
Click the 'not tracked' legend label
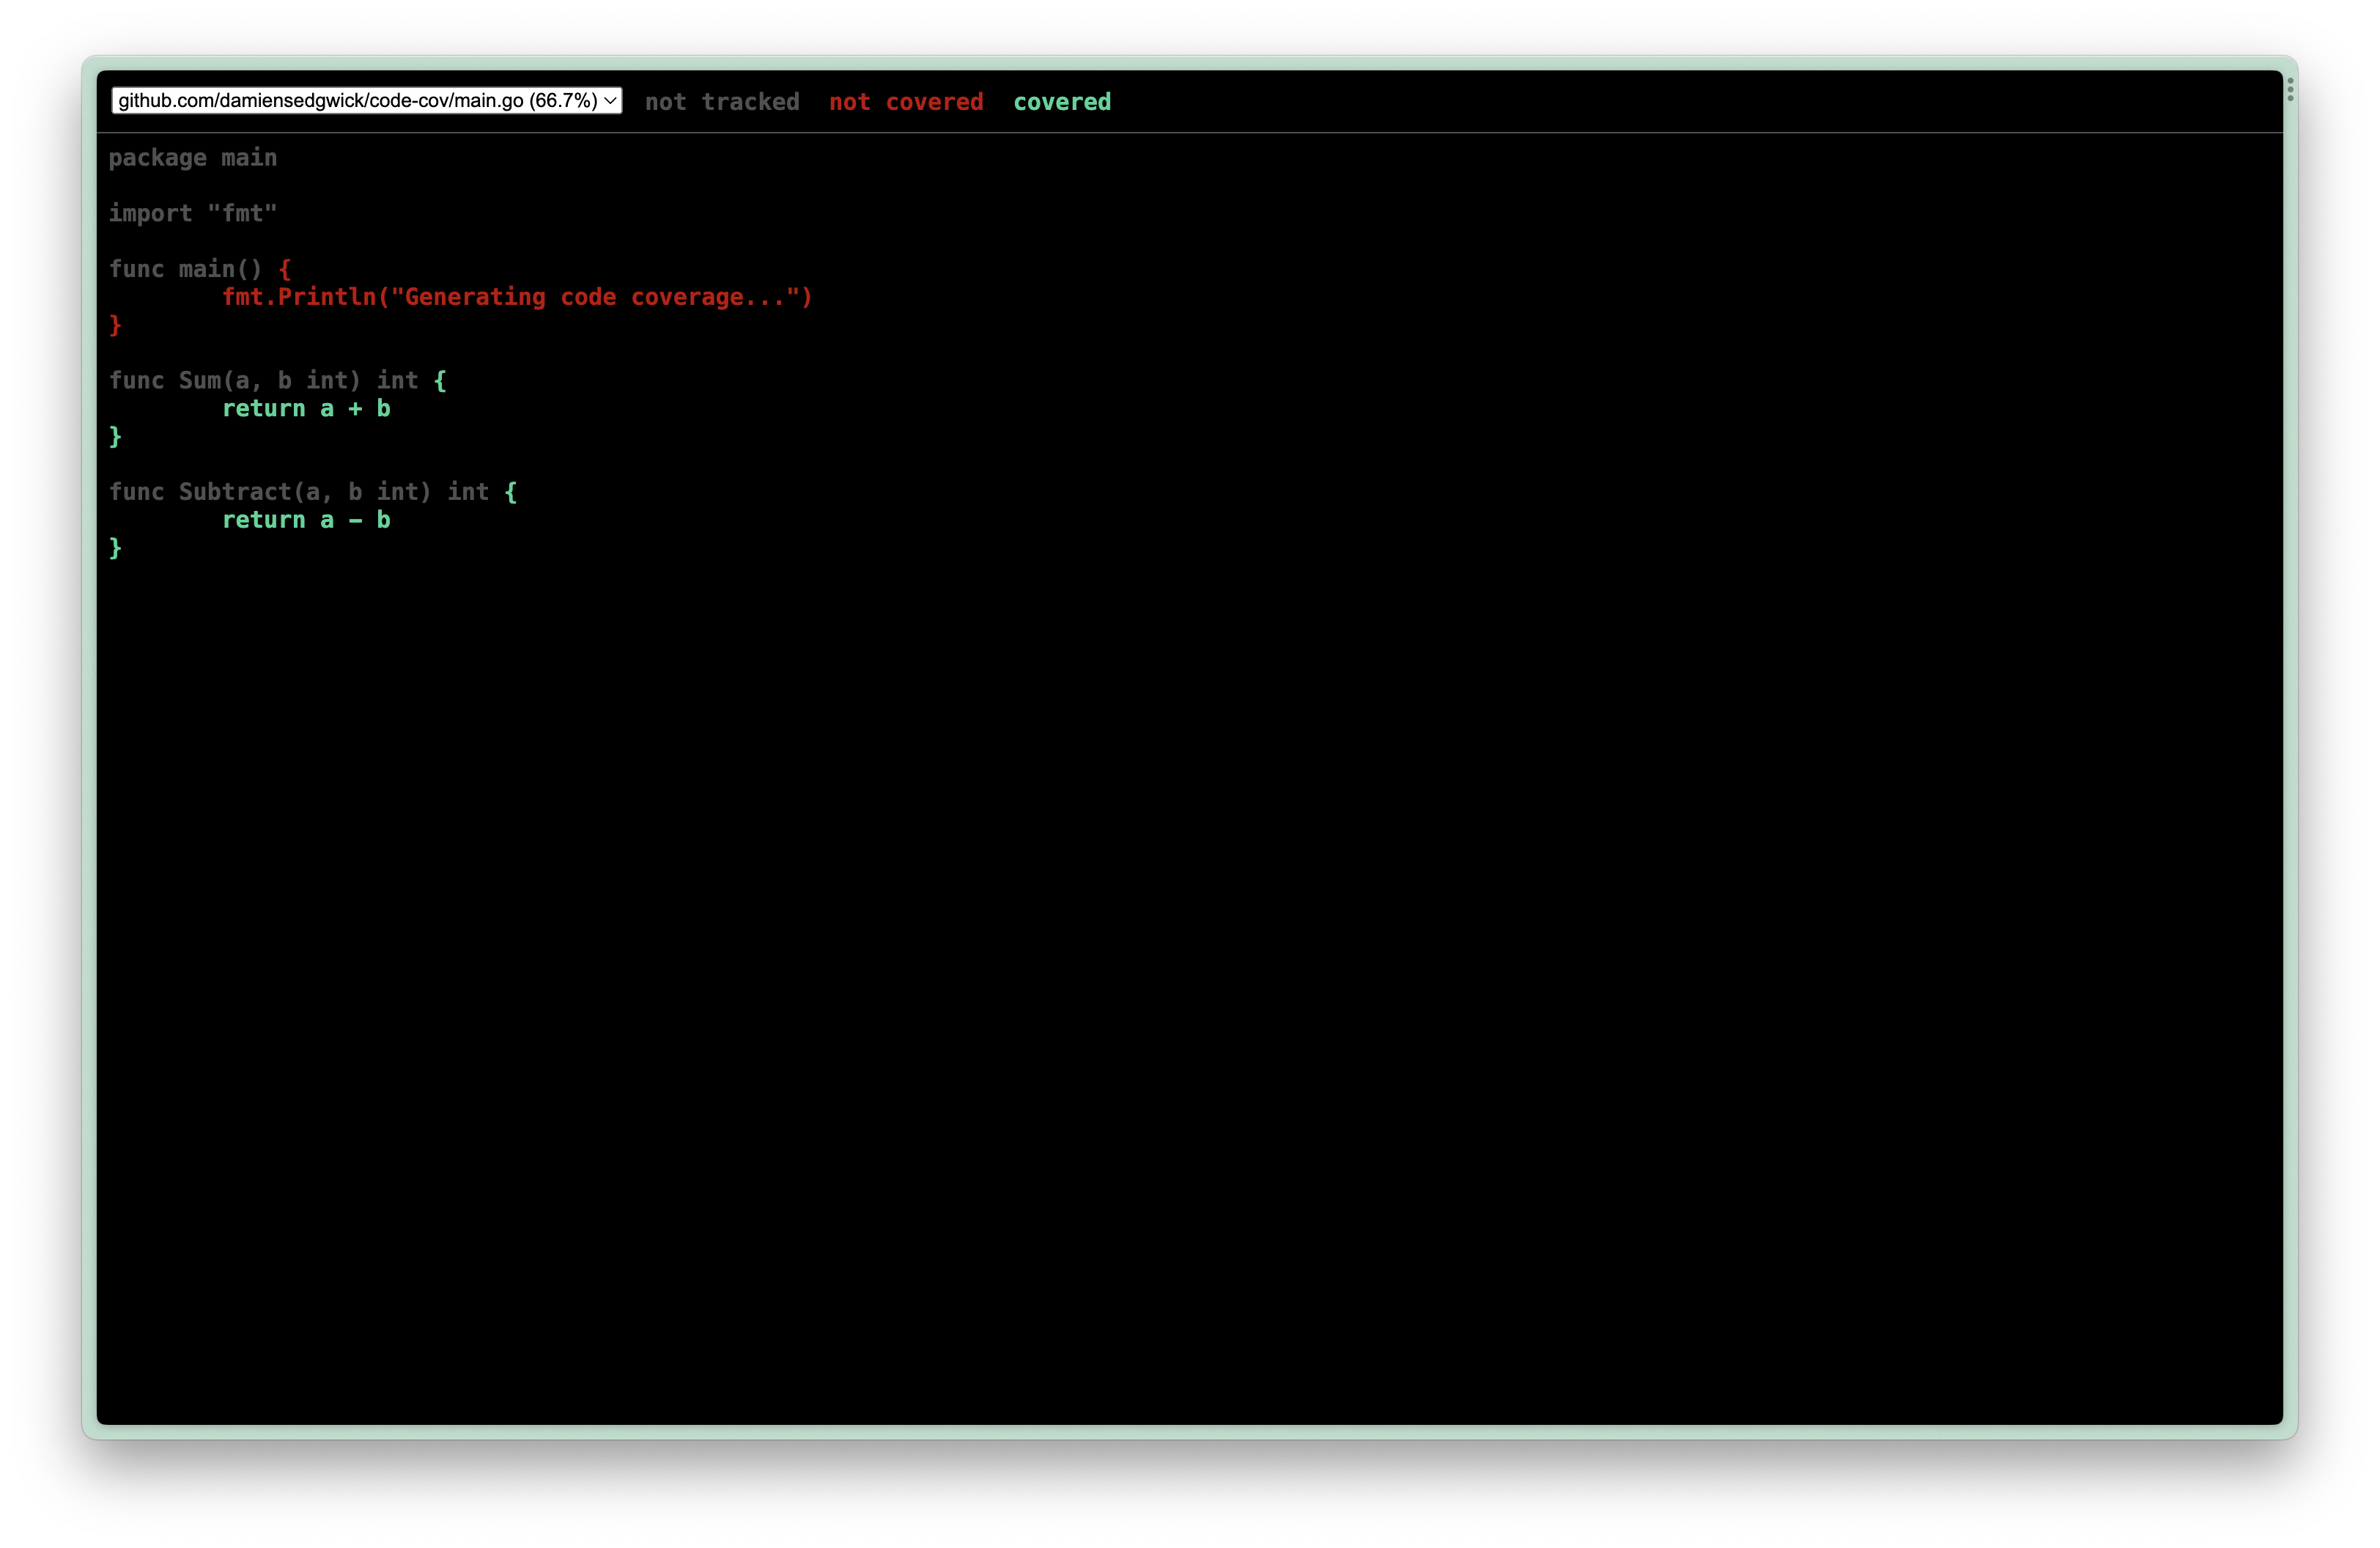(x=721, y=102)
